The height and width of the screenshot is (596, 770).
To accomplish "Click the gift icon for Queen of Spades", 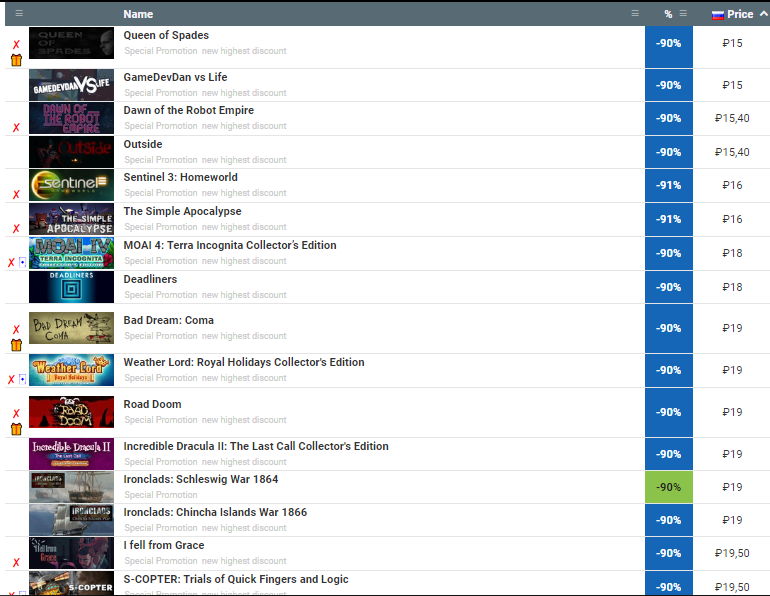I will 16,60.
